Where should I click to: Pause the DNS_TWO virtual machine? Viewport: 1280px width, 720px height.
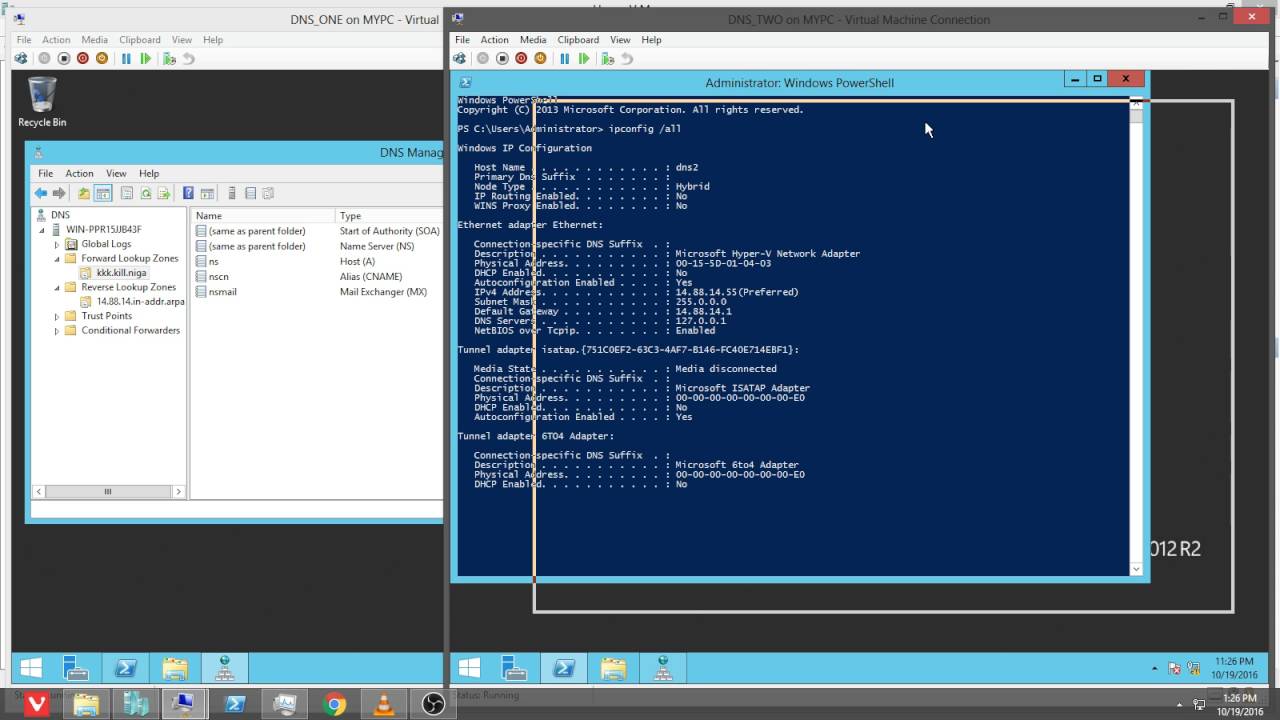coord(564,59)
